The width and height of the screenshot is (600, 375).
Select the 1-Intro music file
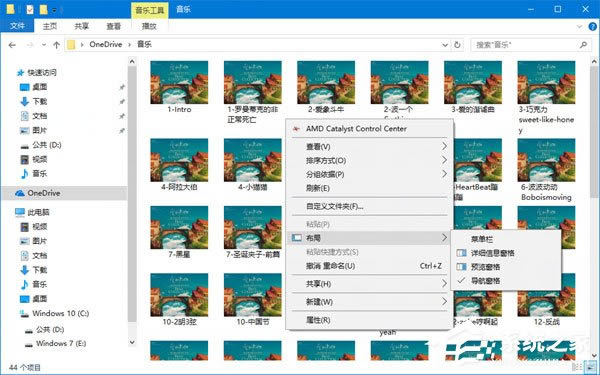[x=179, y=87]
